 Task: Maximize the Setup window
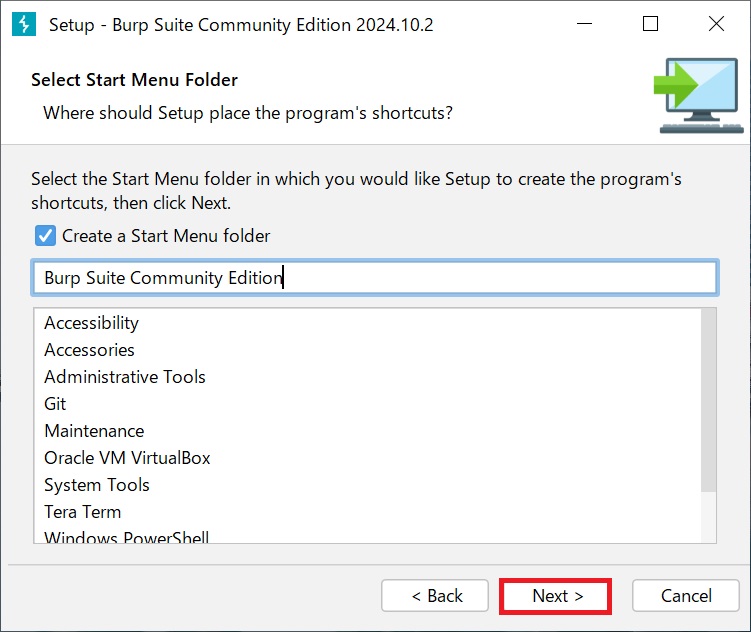point(650,23)
